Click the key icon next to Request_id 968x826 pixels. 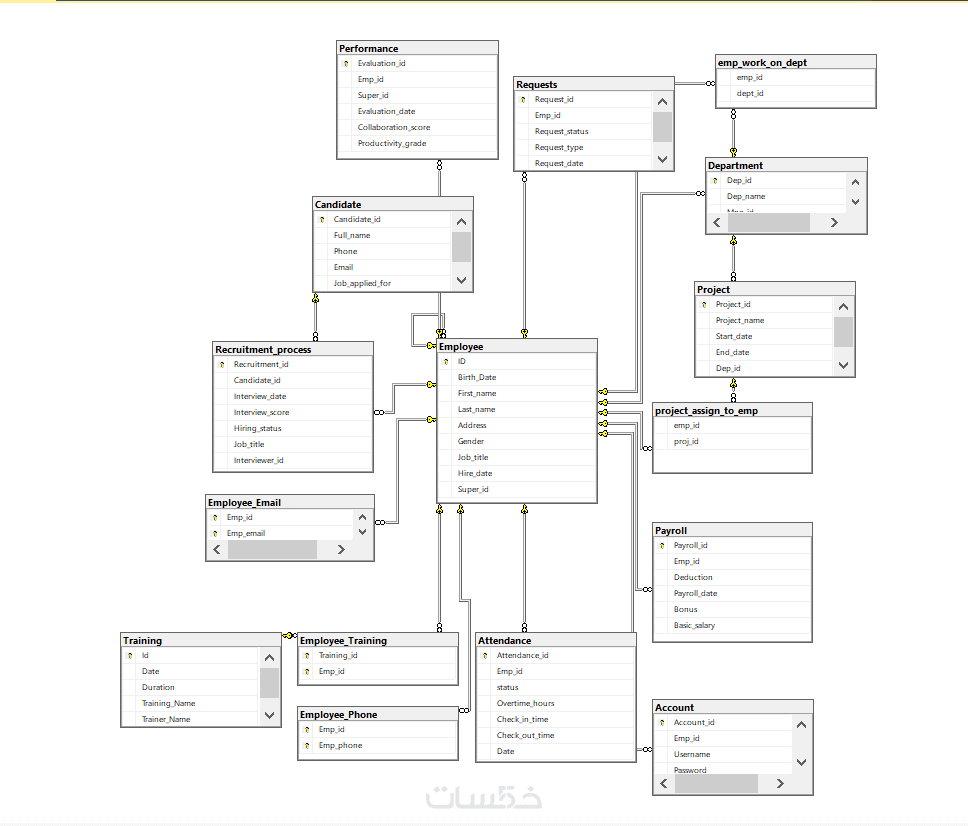[523, 99]
